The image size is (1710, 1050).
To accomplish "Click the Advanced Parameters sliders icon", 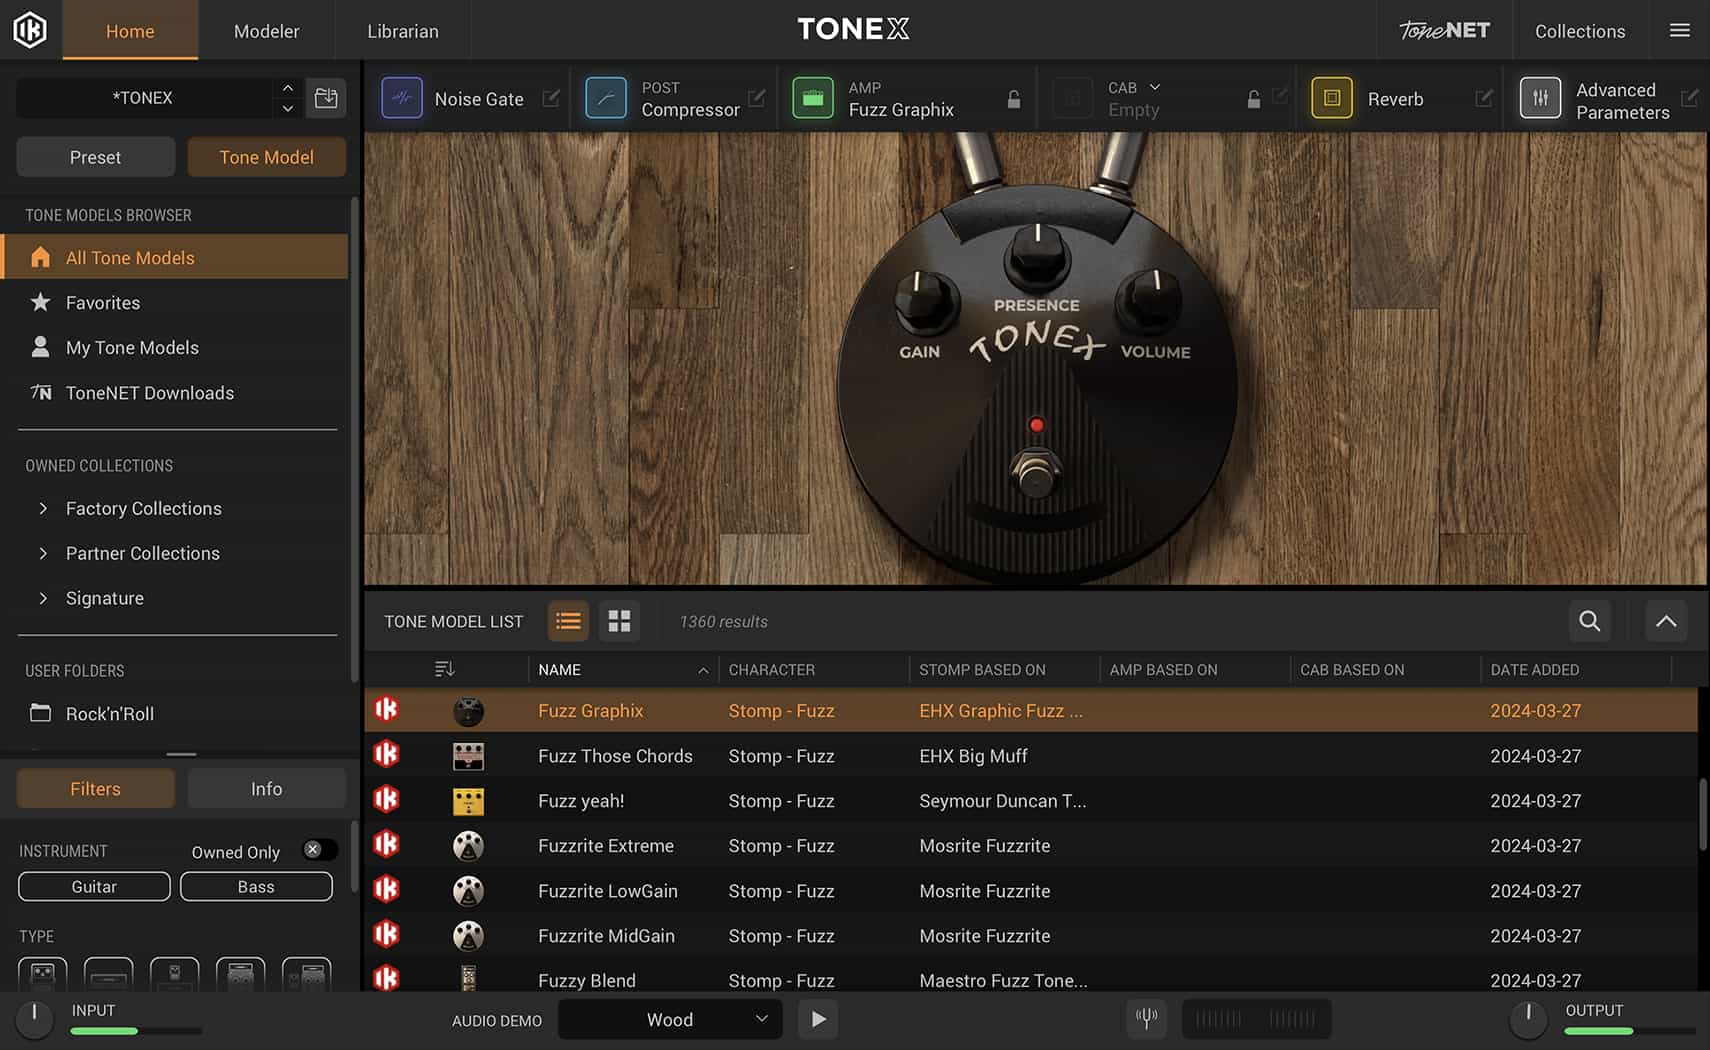I will tap(1541, 98).
